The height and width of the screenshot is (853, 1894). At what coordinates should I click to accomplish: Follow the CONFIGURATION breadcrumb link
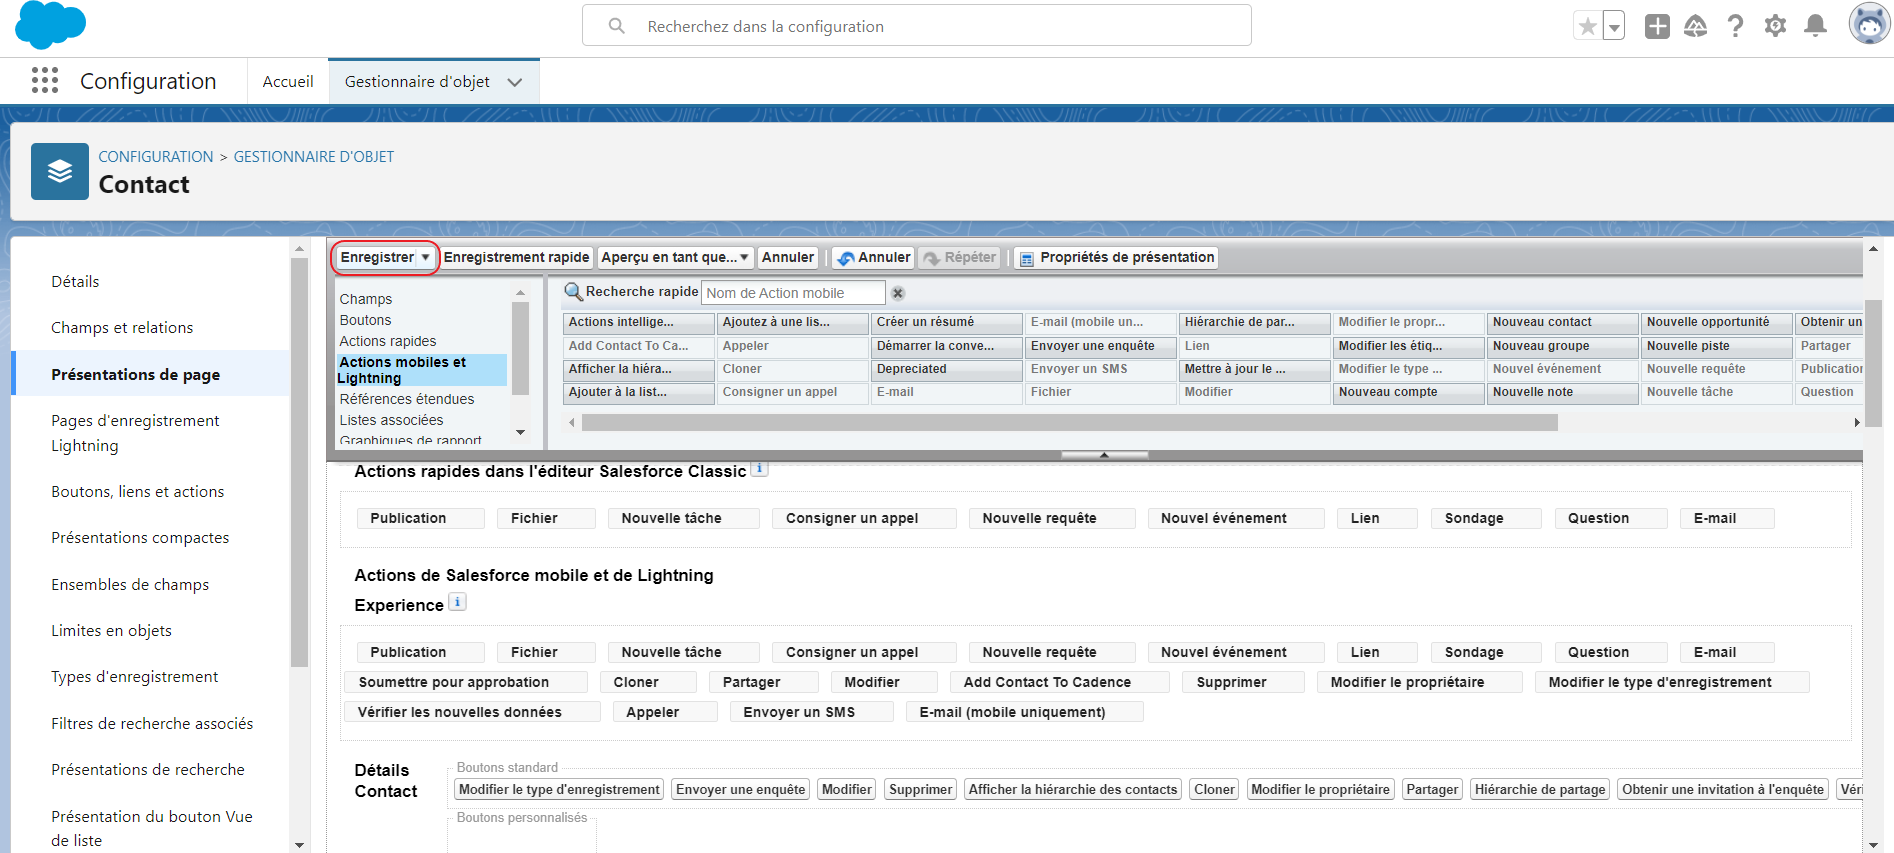coord(156,157)
